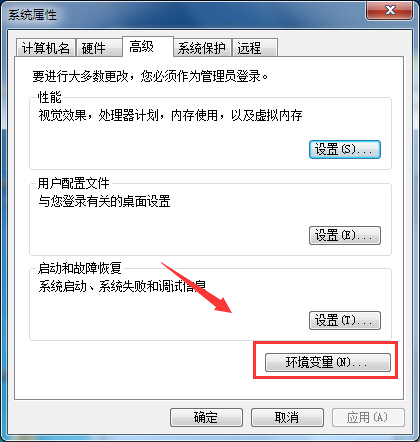
Task: Select the 高级 tab
Action: click(147, 47)
